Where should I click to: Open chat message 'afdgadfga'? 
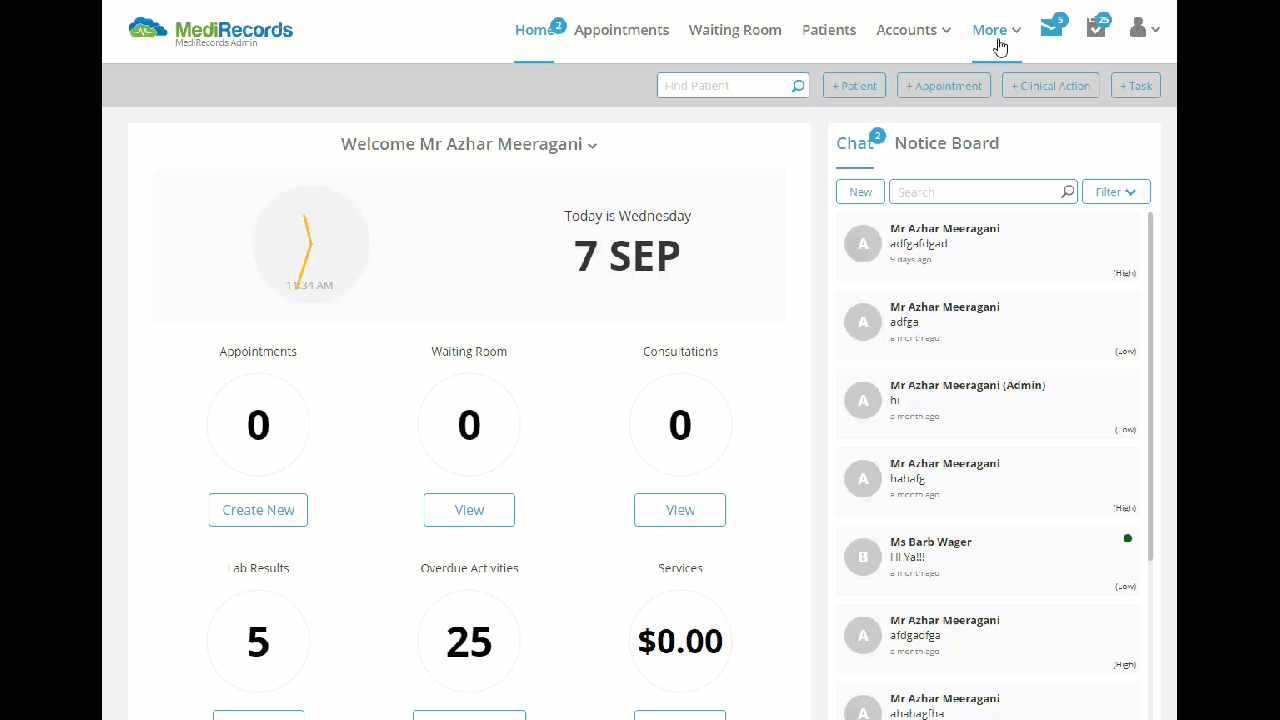tap(988, 638)
